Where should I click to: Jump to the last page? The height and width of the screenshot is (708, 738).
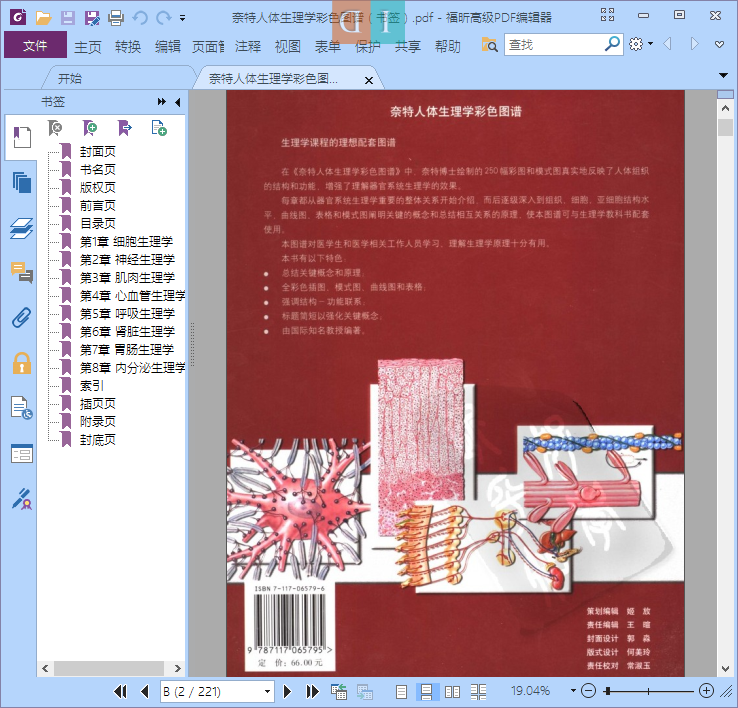312,692
